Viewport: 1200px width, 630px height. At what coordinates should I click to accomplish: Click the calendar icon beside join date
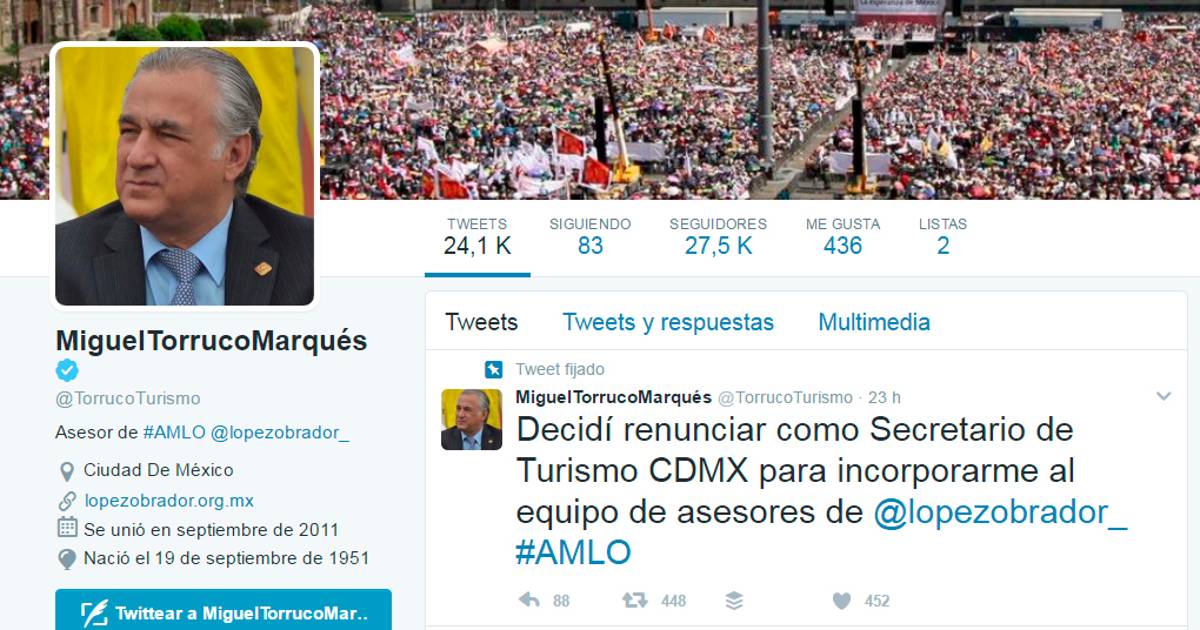tap(67, 528)
